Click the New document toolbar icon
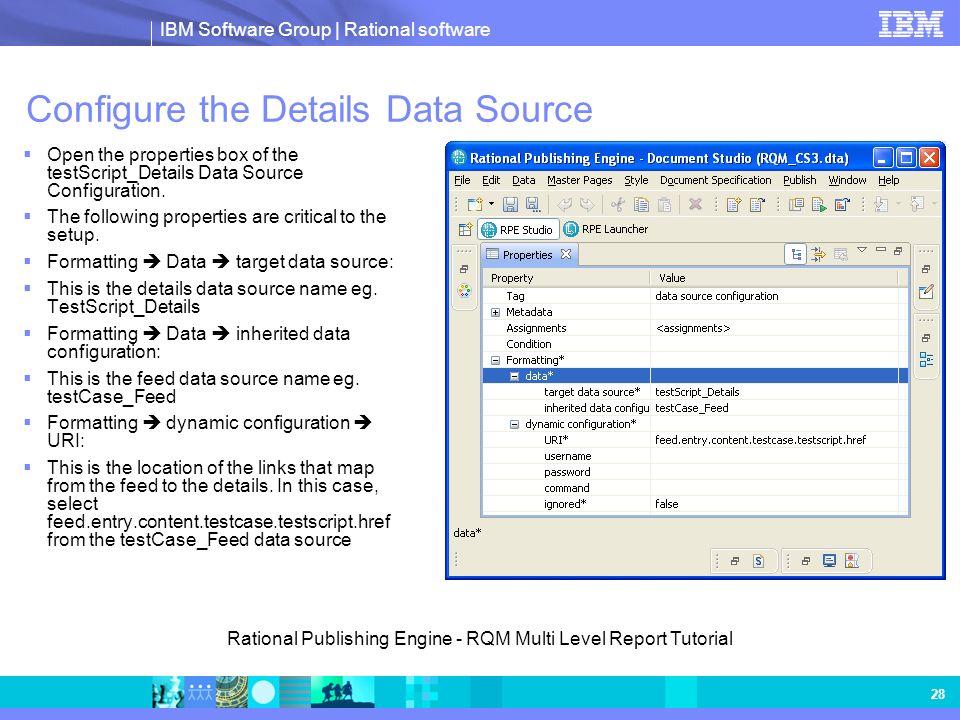 pyautogui.click(x=475, y=204)
